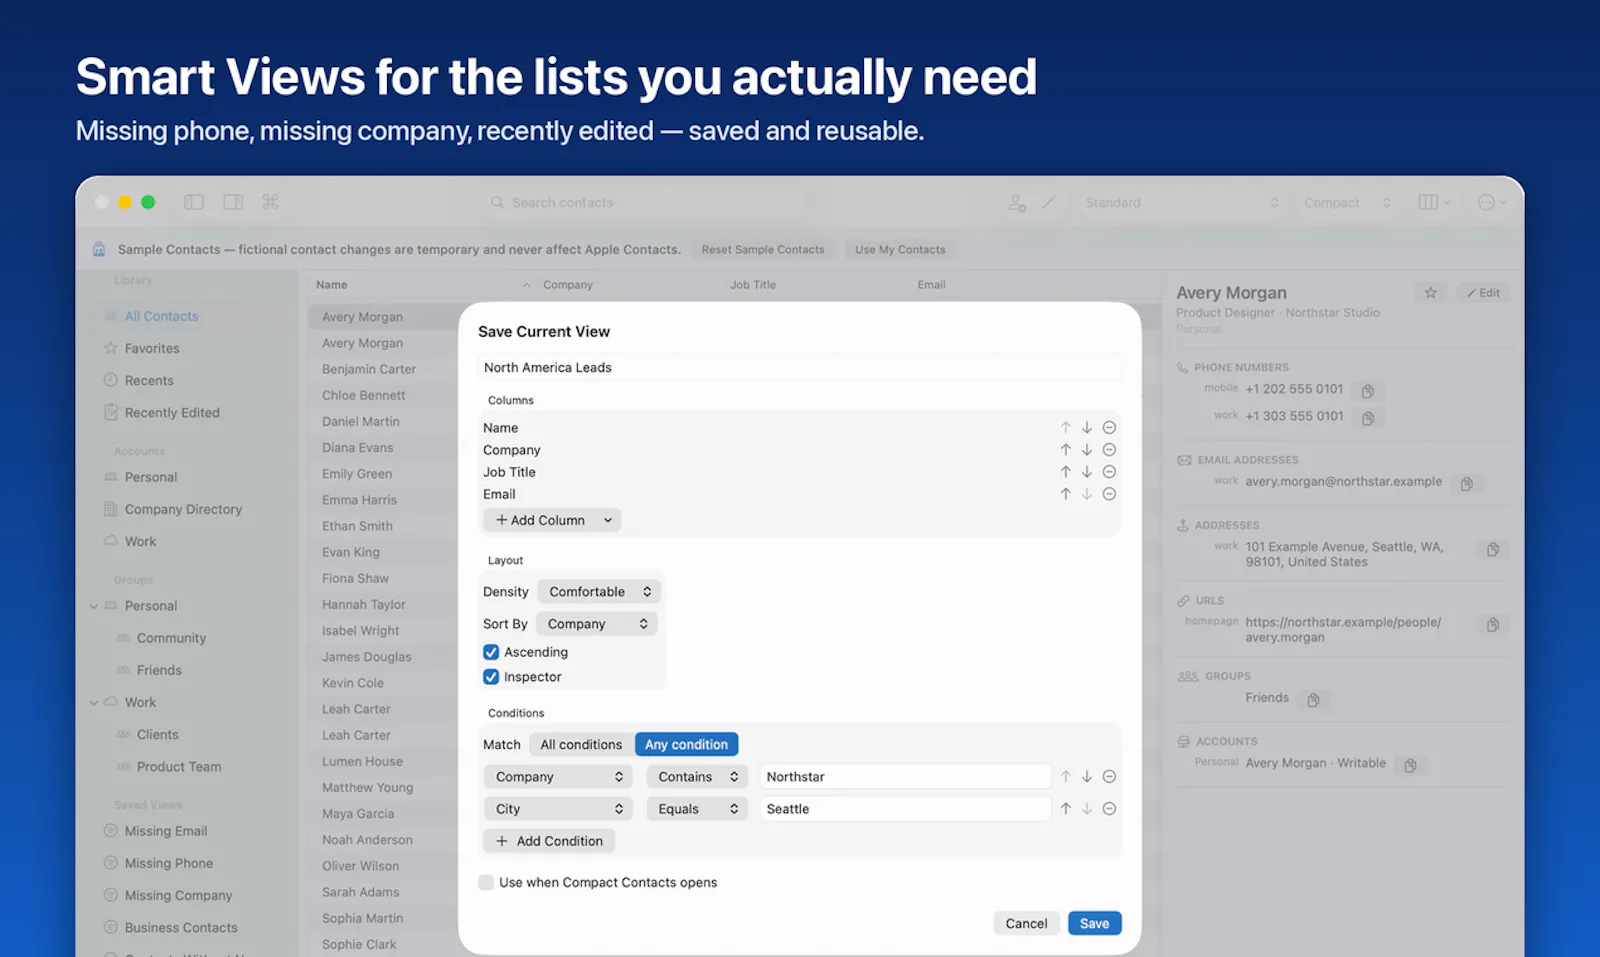The width and height of the screenshot is (1600, 957).
Task: Uncheck the Inspector checkbox
Action: 491,677
